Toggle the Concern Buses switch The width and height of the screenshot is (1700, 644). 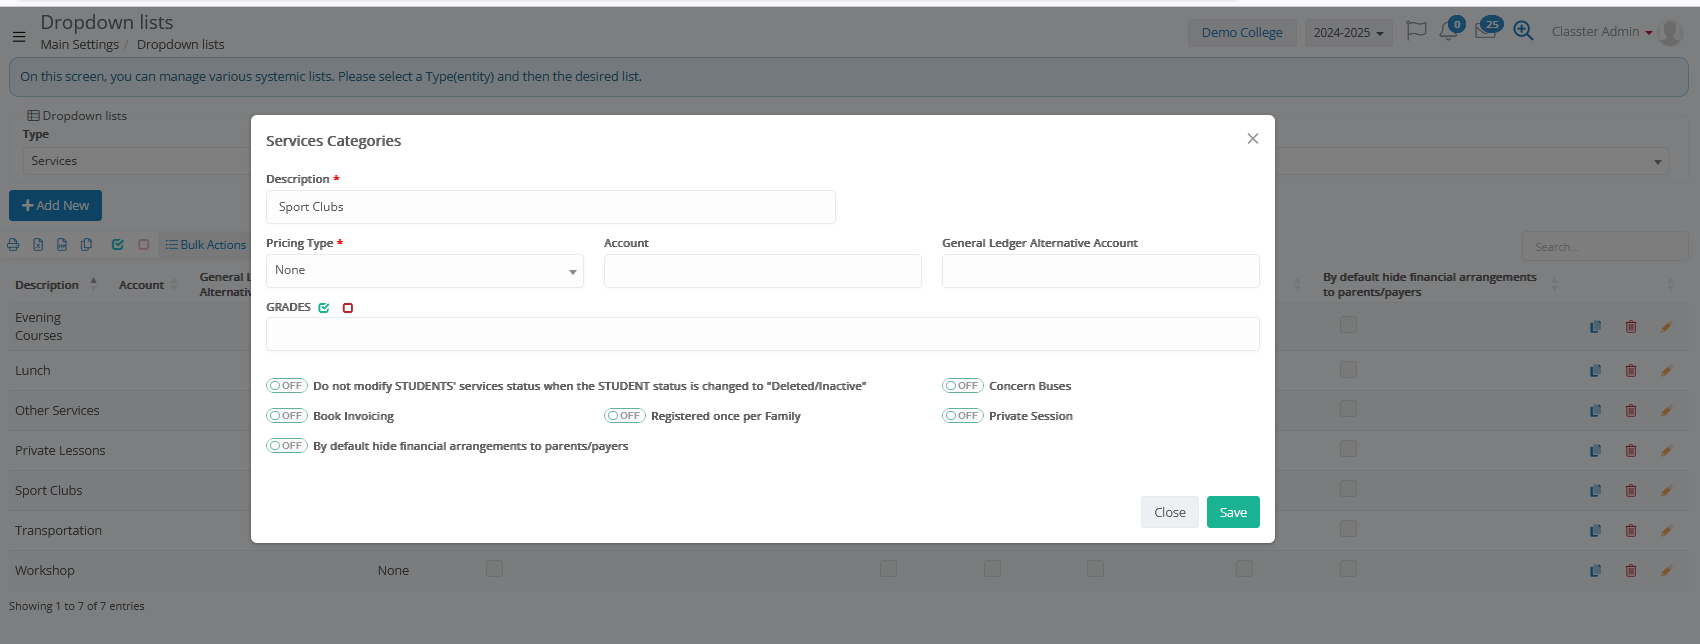pyautogui.click(x=962, y=386)
